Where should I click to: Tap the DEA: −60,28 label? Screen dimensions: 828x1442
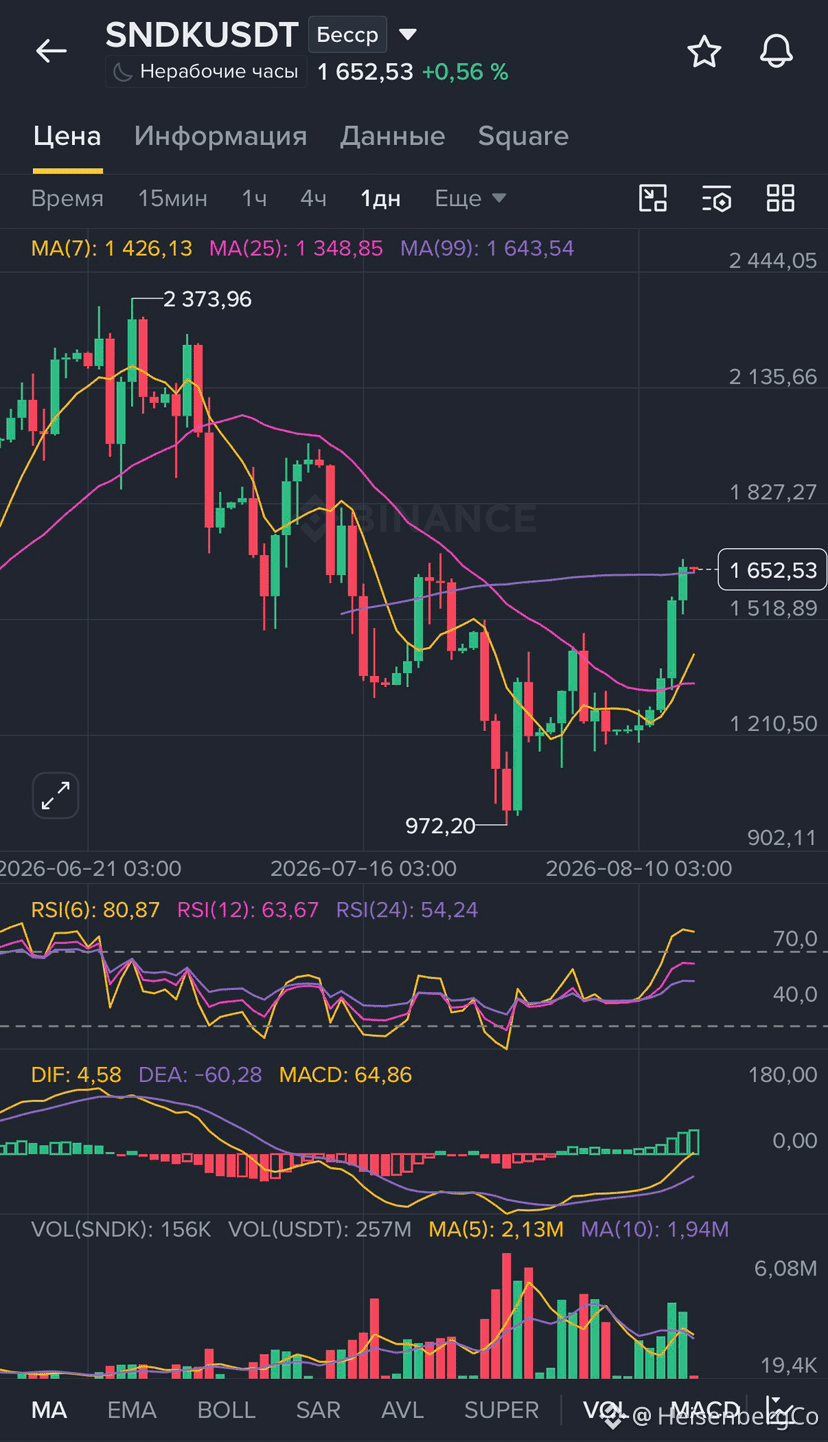click(200, 1074)
